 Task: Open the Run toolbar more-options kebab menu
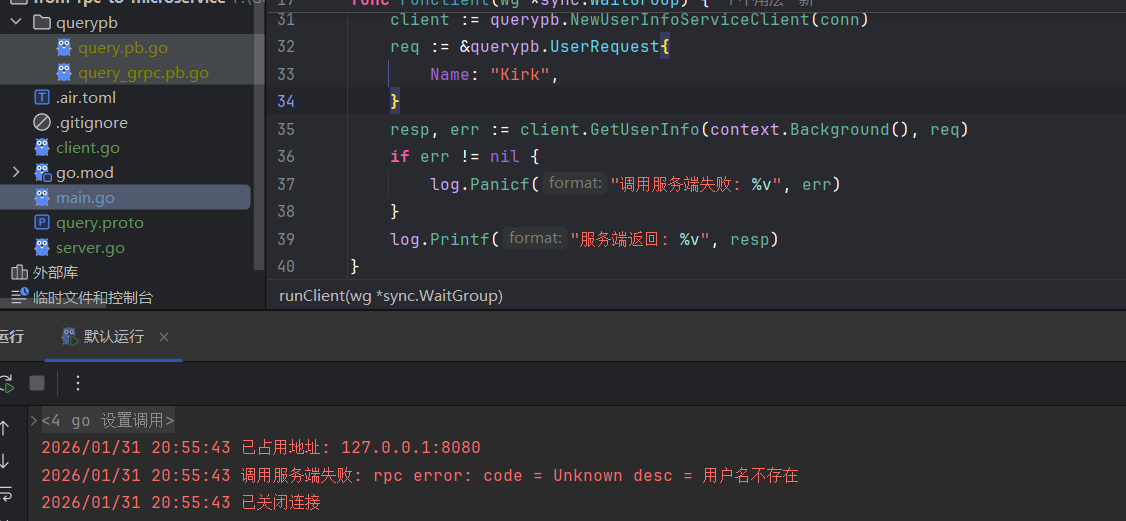click(78, 383)
